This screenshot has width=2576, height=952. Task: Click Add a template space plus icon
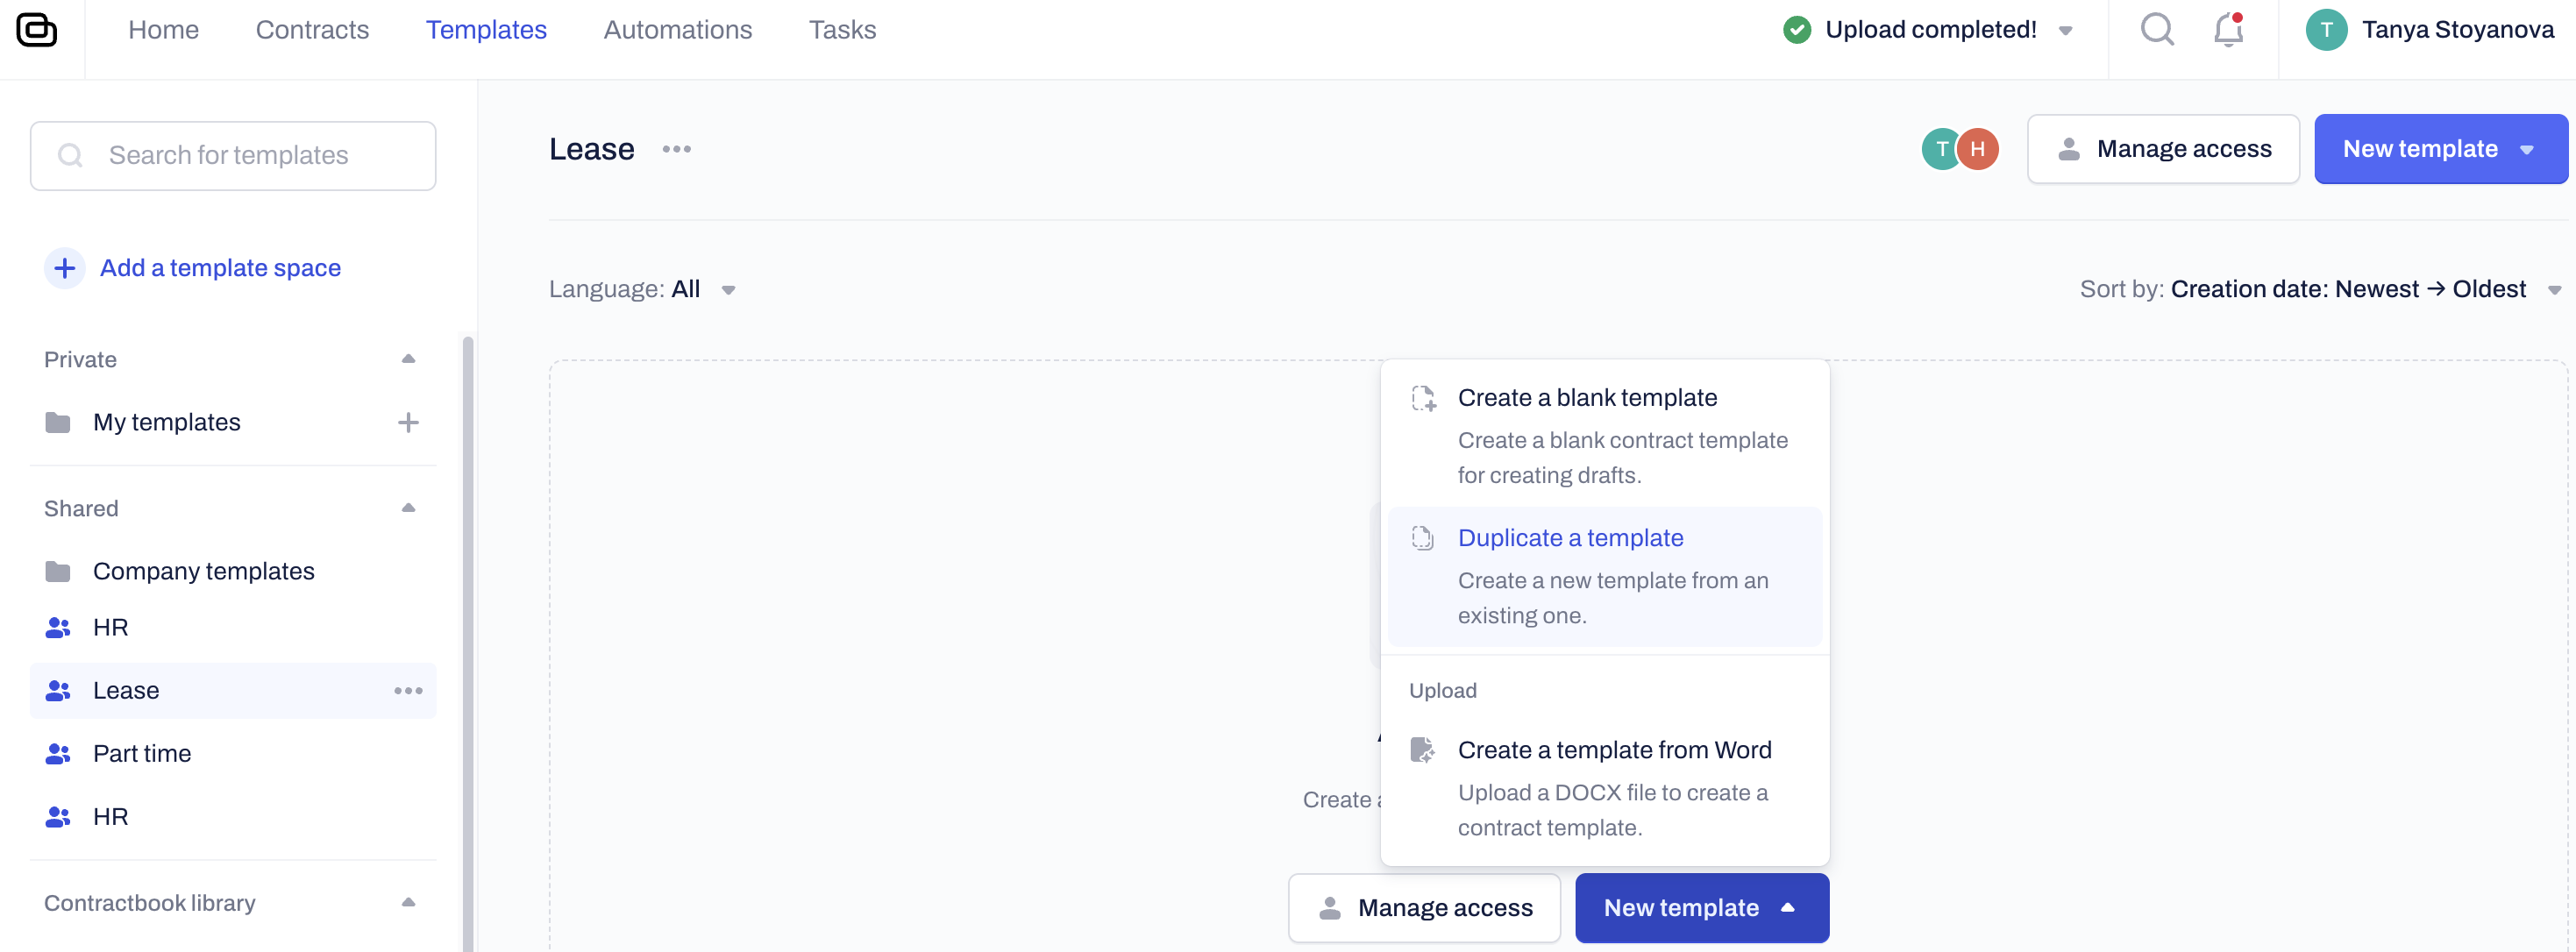[65, 268]
